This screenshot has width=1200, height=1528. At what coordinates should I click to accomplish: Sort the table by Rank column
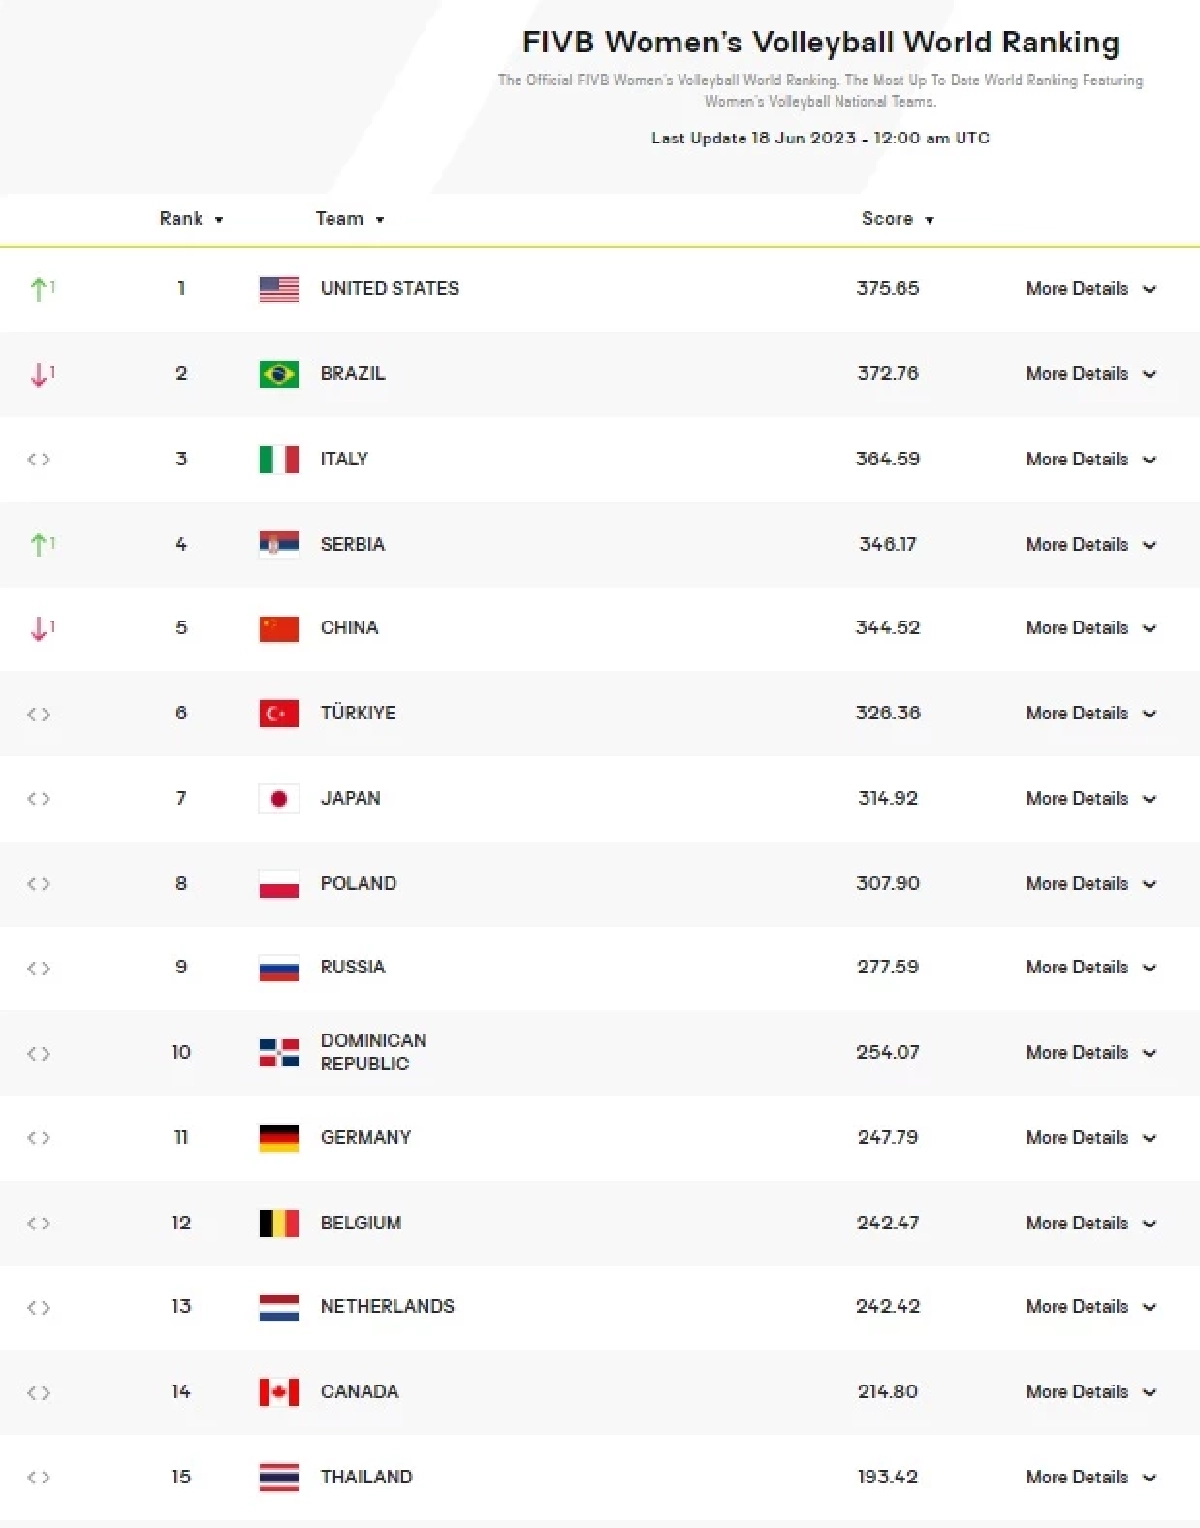pyautogui.click(x=190, y=219)
